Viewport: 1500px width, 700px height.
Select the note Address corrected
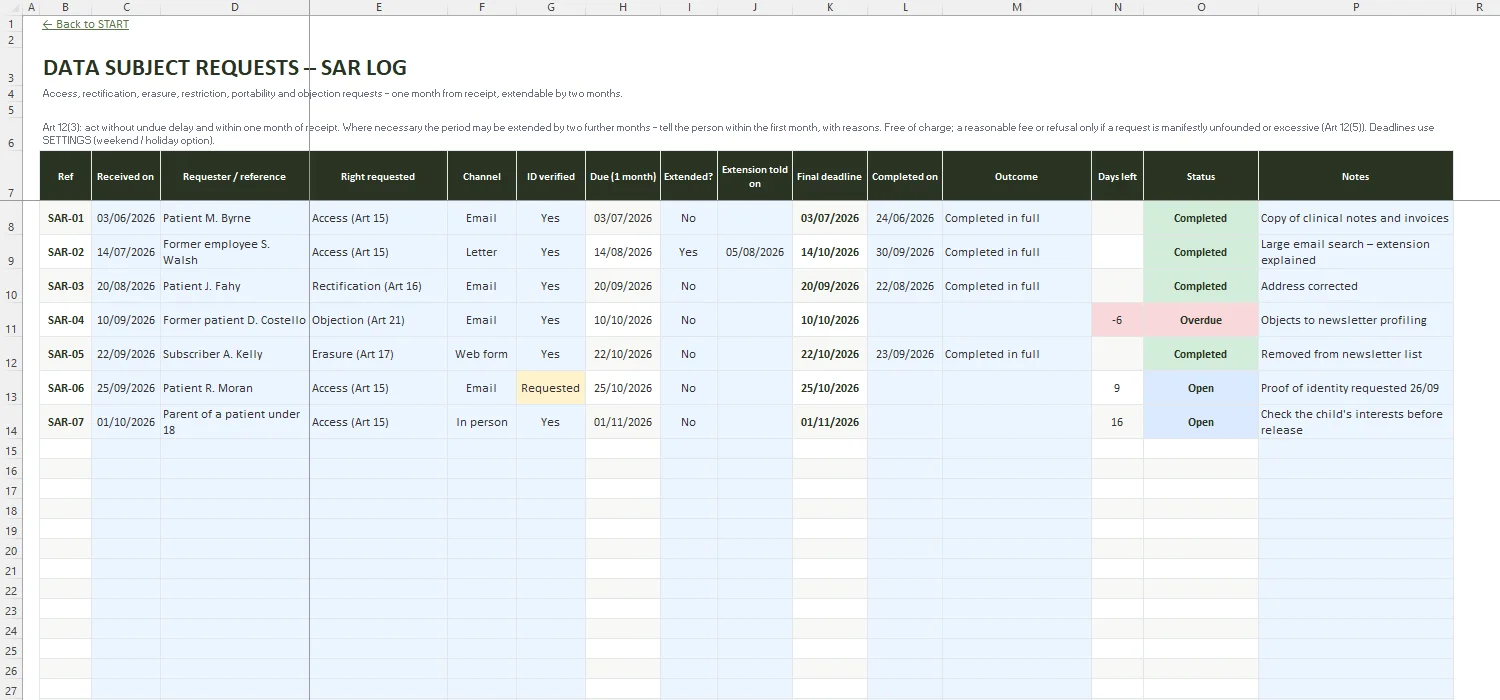tap(1355, 286)
